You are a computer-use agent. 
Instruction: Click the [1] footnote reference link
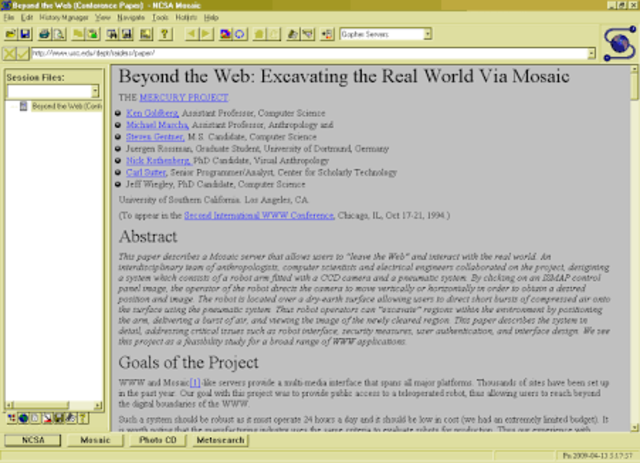tap(195, 383)
